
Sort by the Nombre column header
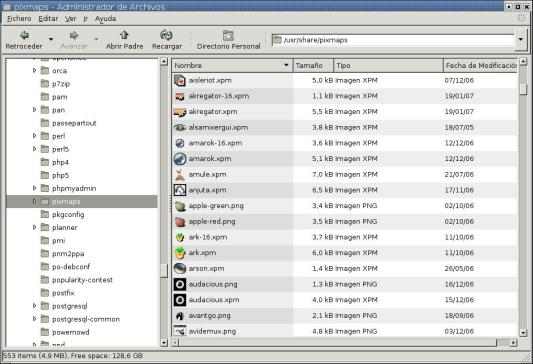233,65
